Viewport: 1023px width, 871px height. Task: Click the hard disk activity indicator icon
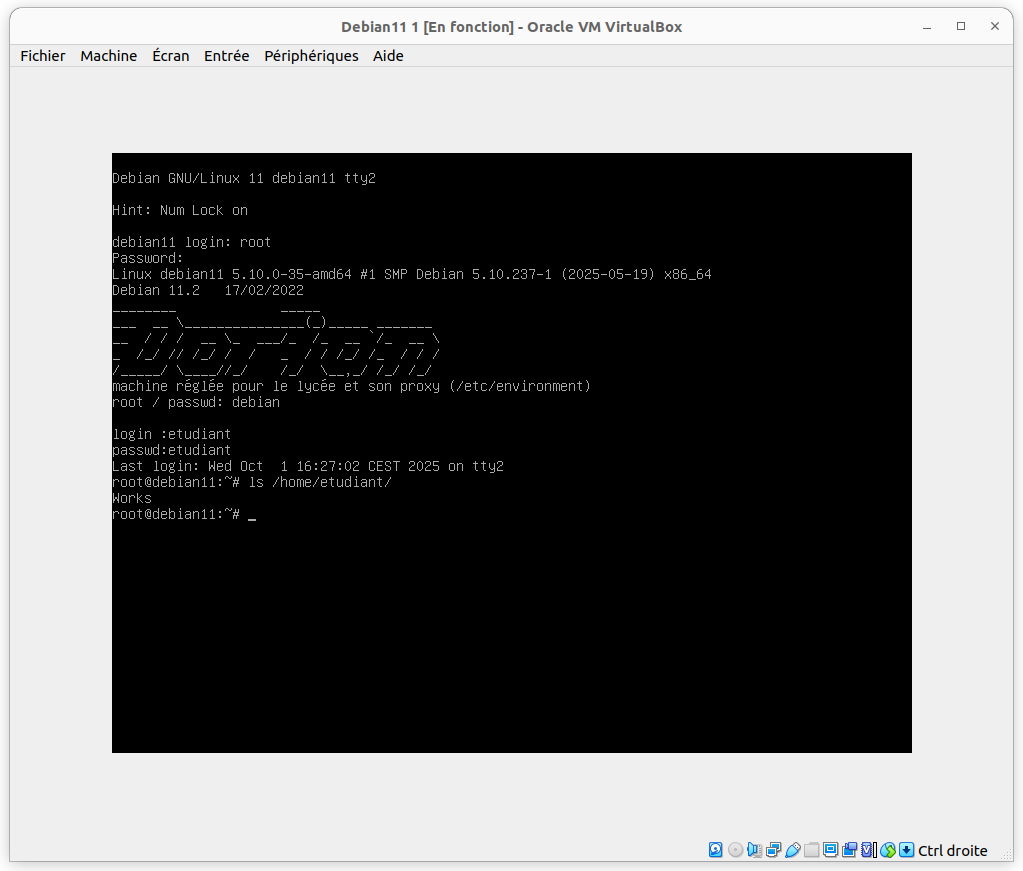click(716, 850)
